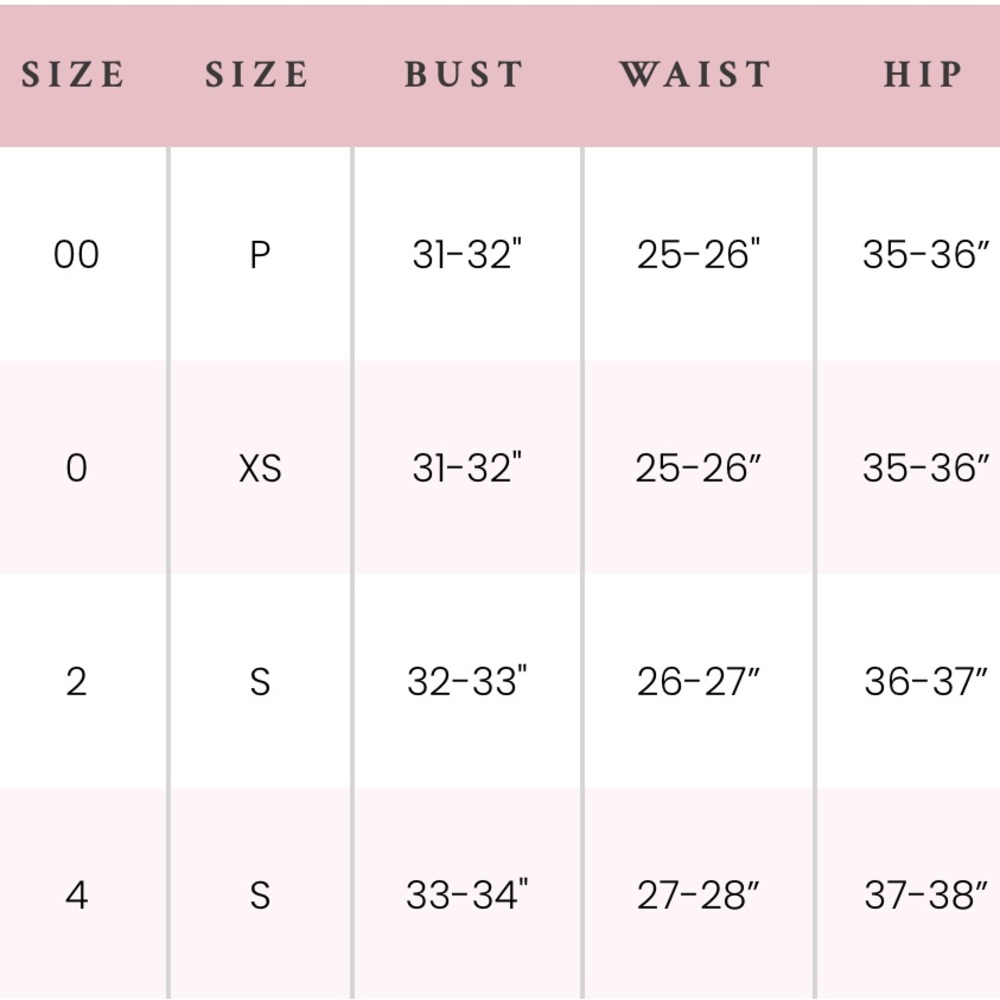The height and width of the screenshot is (1000, 1000).
Task: Select the numeric size 4 cell
Action: point(77,895)
